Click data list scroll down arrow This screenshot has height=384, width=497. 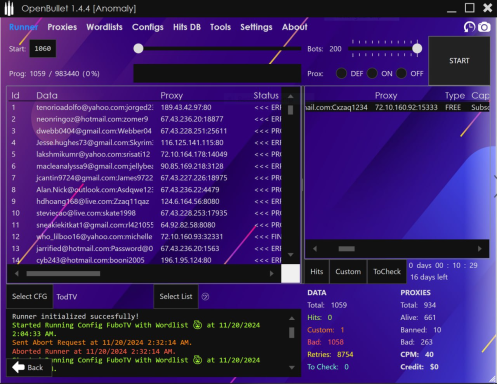coord(290,255)
